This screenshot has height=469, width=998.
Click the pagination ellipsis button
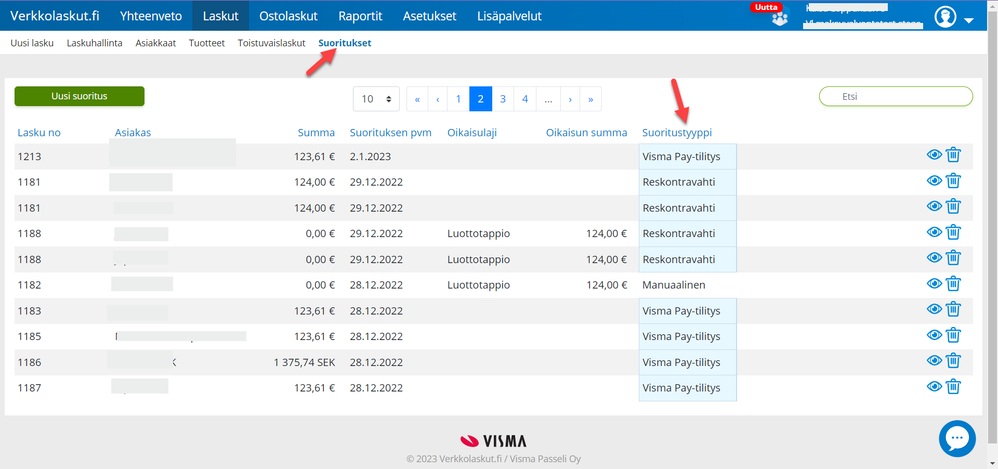(x=548, y=99)
